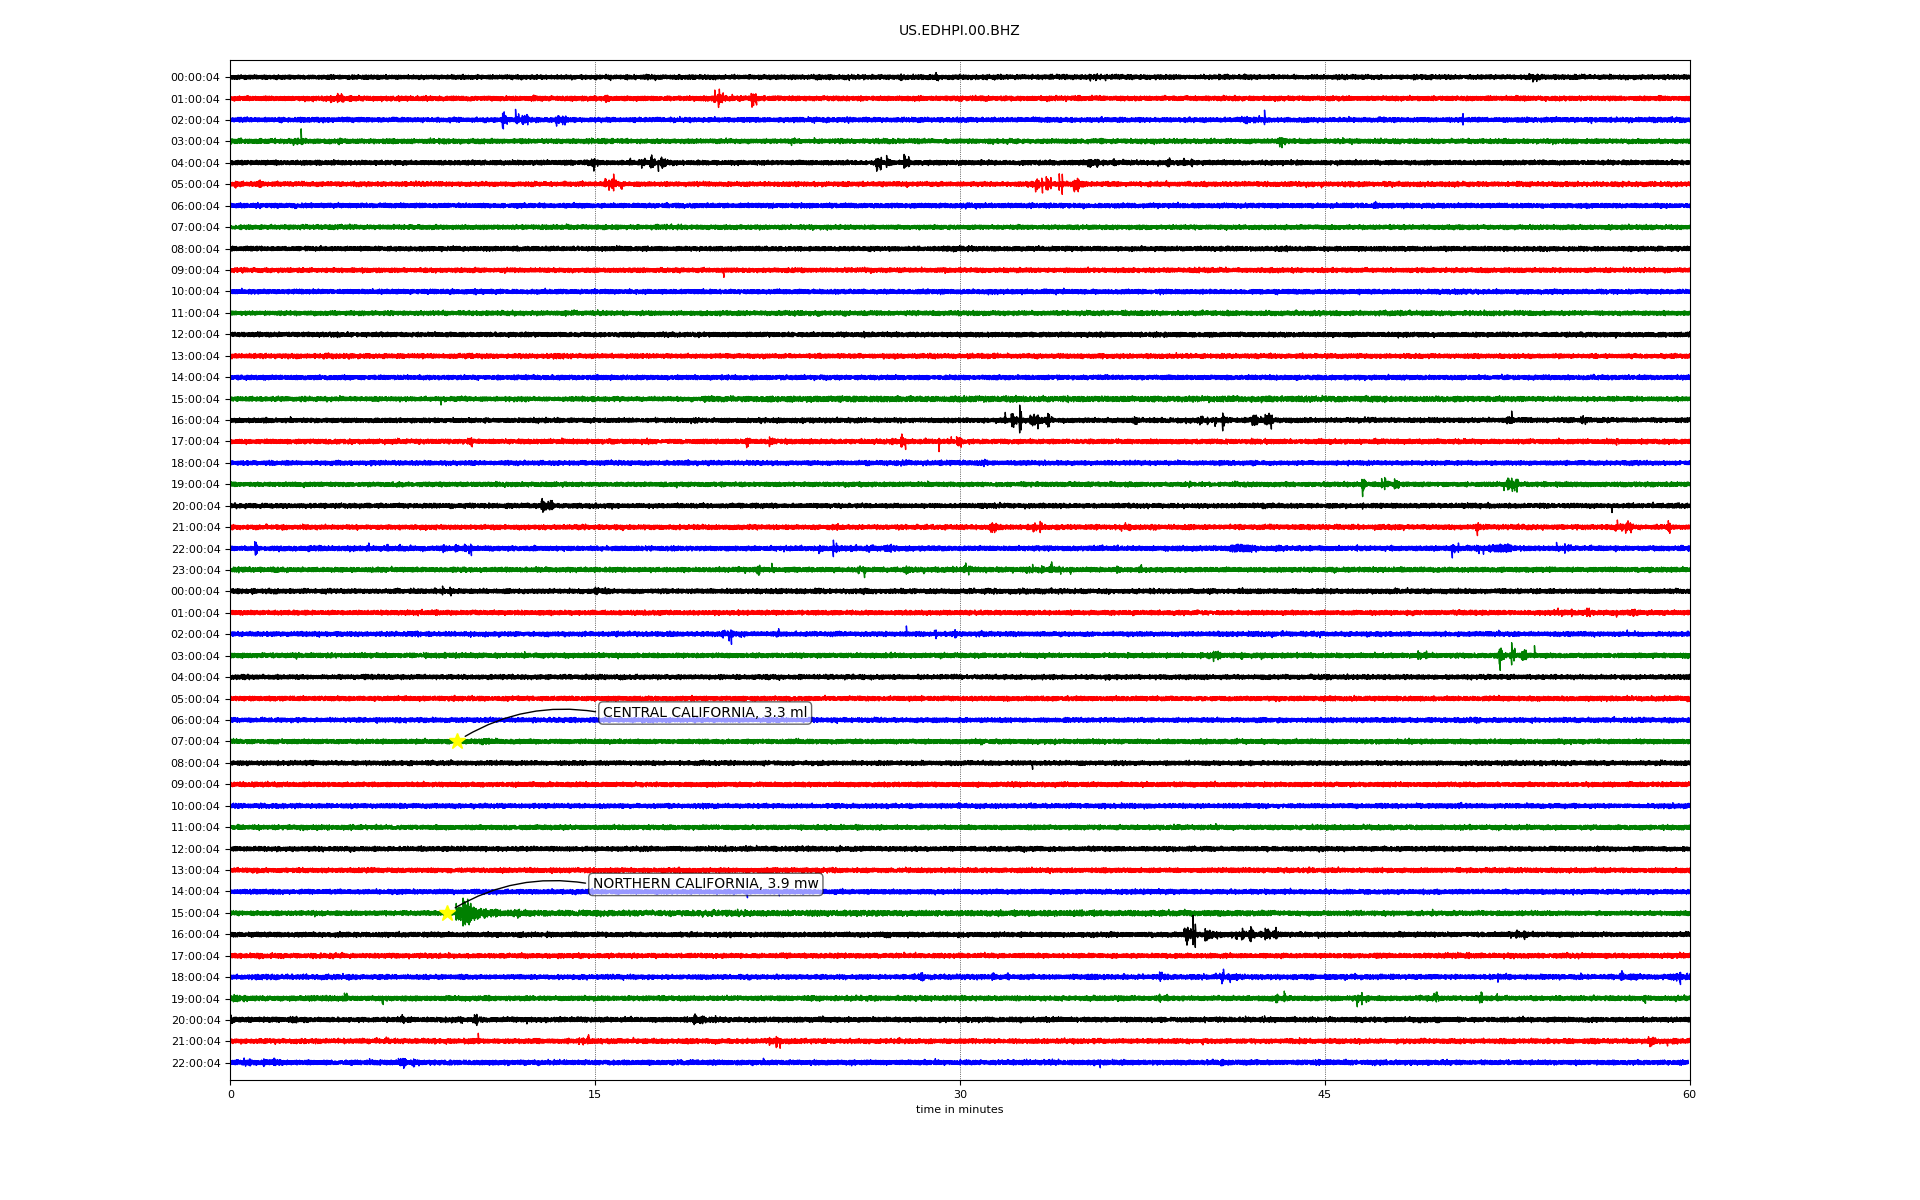Click the large green Northern California waveform burst
This screenshot has width=1920, height=1200.
[466, 913]
